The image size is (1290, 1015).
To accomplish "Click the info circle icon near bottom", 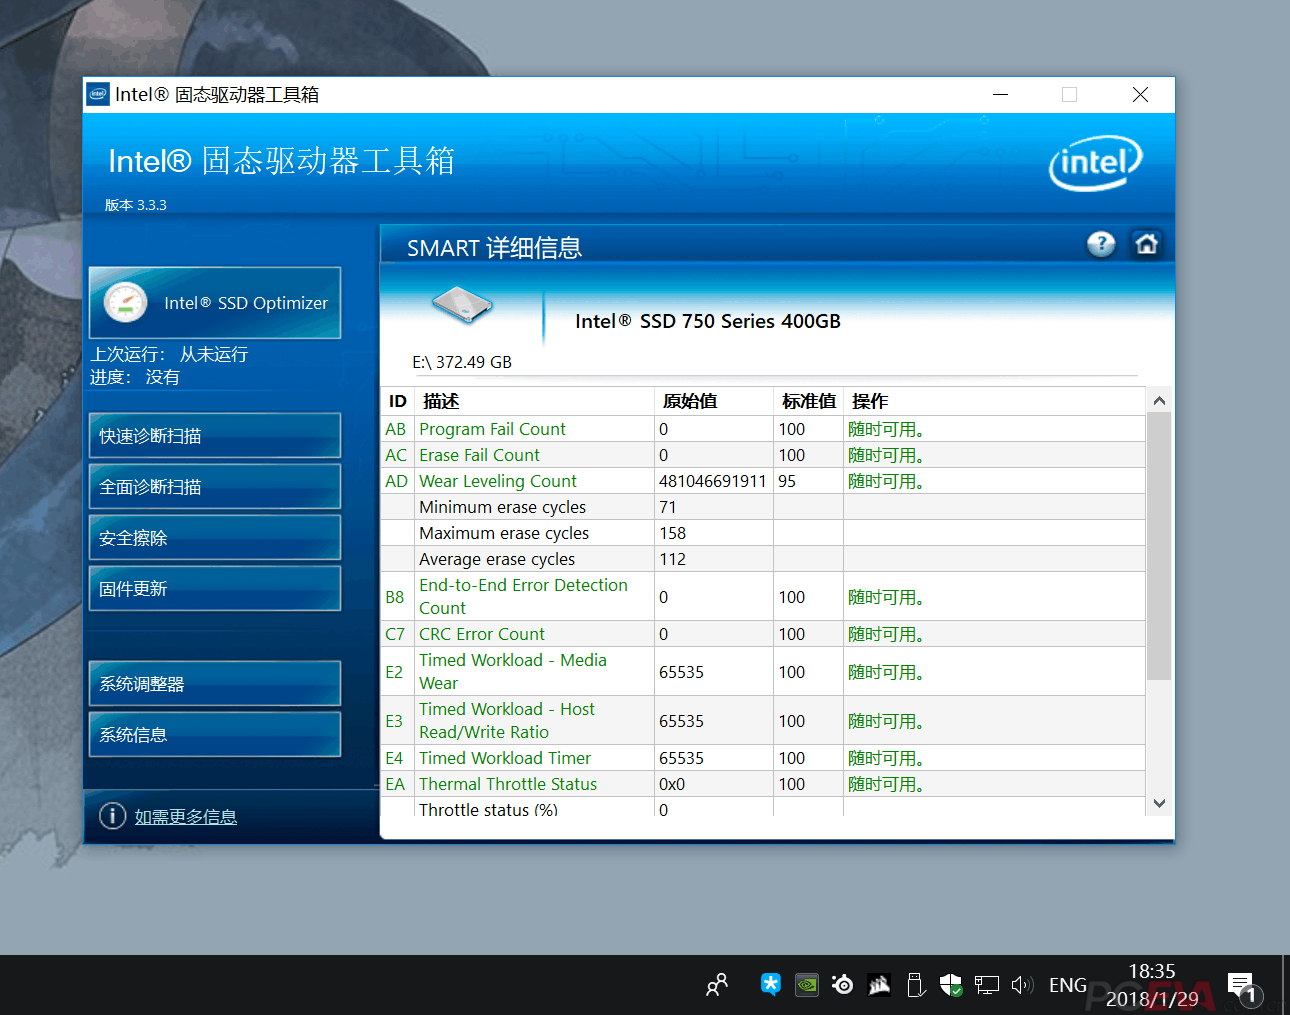I will [112, 816].
